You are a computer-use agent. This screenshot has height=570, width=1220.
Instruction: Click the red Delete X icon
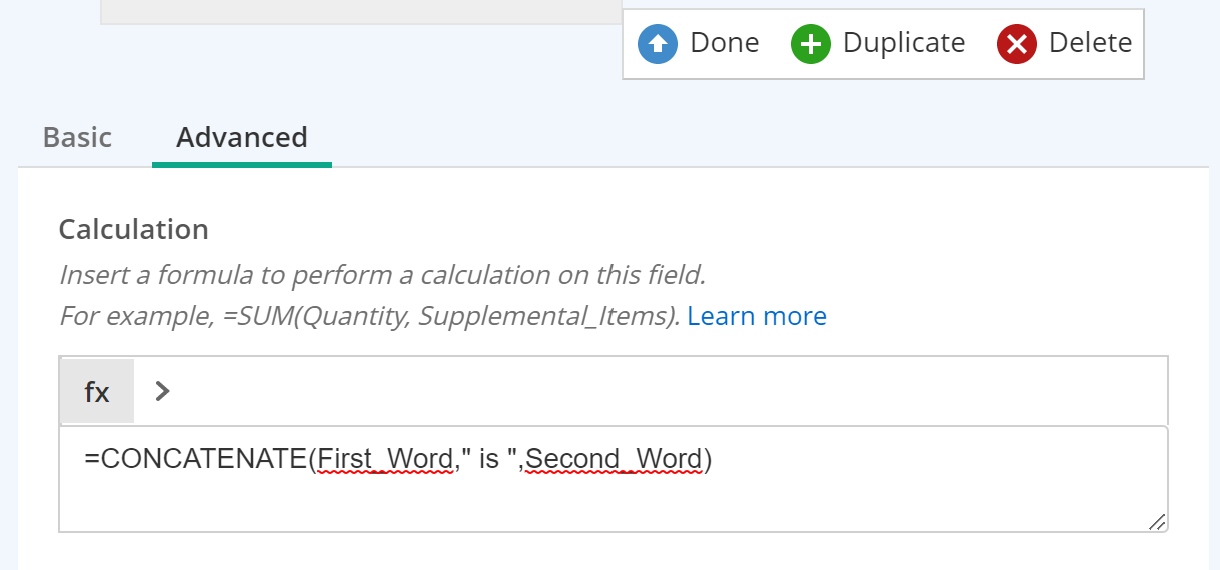pyautogui.click(x=1017, y=44)
